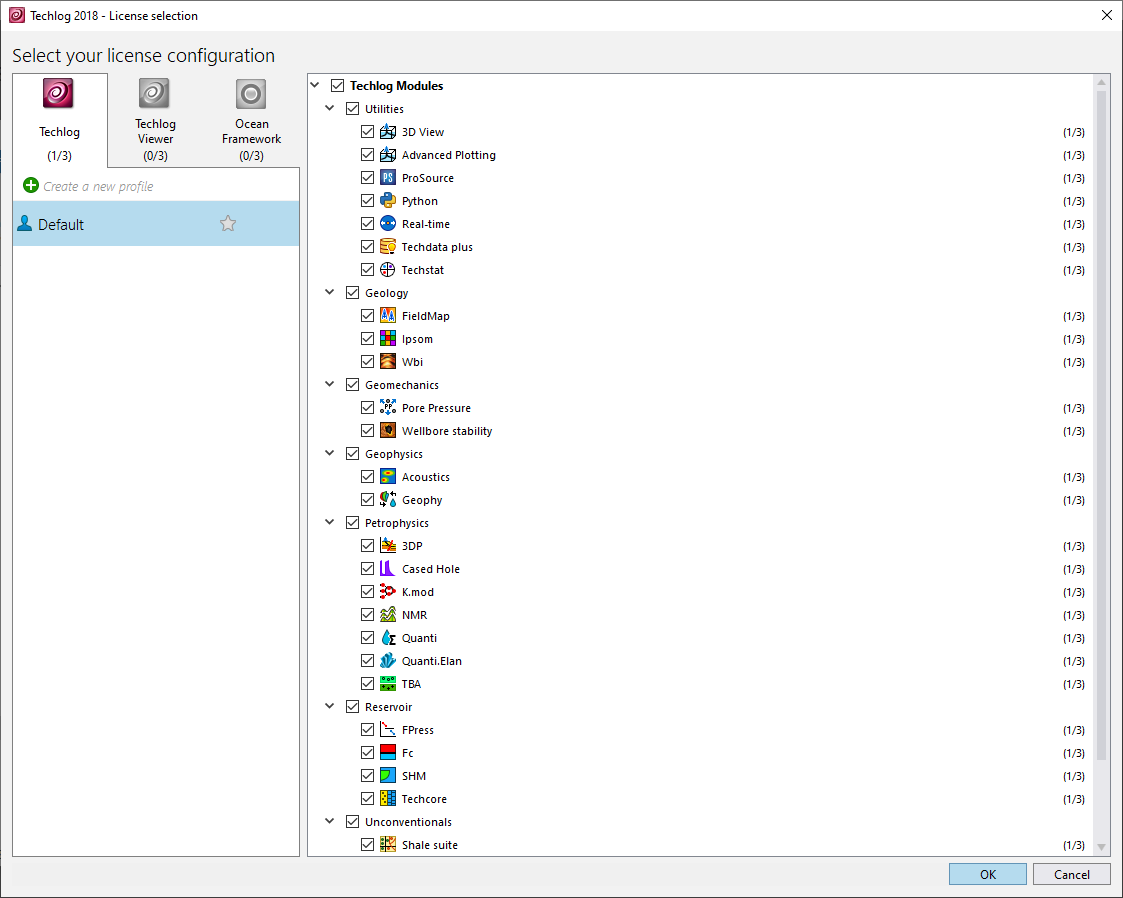Click the Quanti module icon
The image size is (1123, 898).
pos(387,637)
